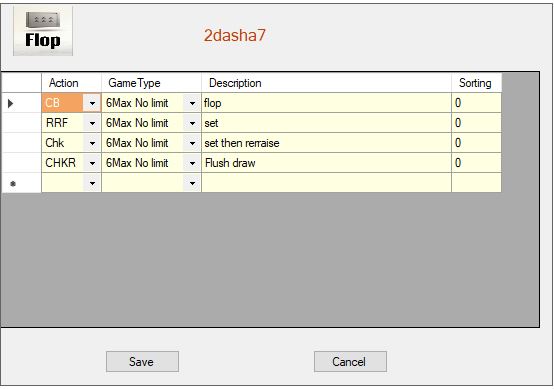Image resolution: width=554 pixels, height=389 pixels.
Task: Open empty new row GameType dropdown
Action: click(x=192, y=183)
